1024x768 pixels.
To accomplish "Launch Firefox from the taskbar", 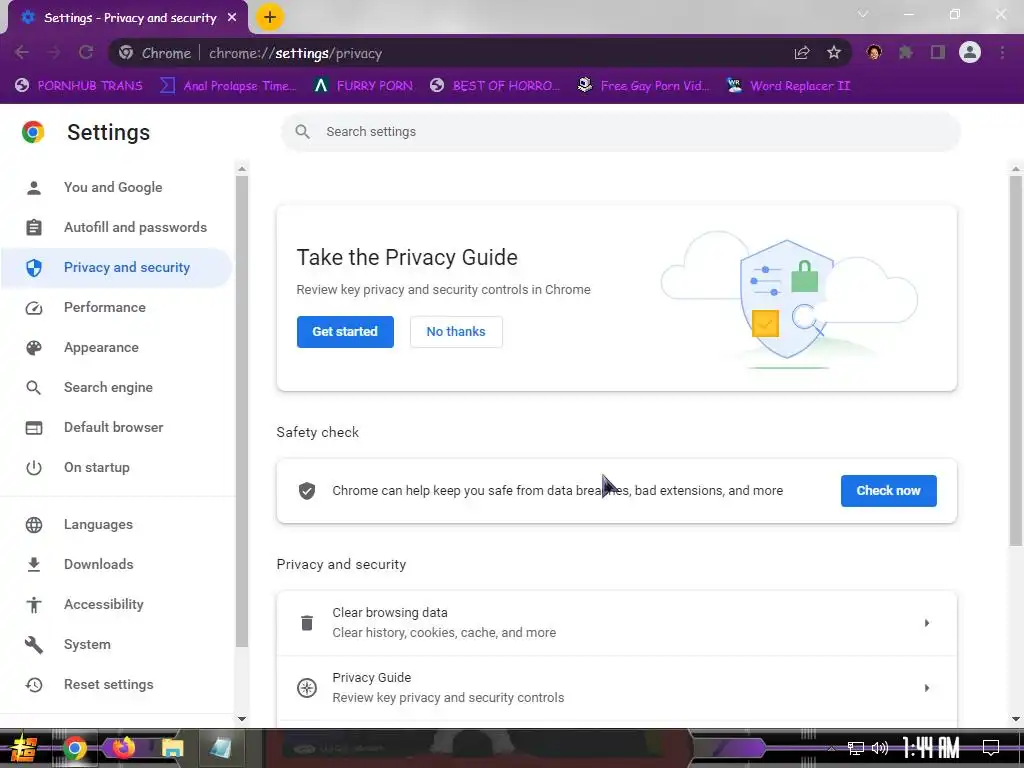I will pos(123,747).
